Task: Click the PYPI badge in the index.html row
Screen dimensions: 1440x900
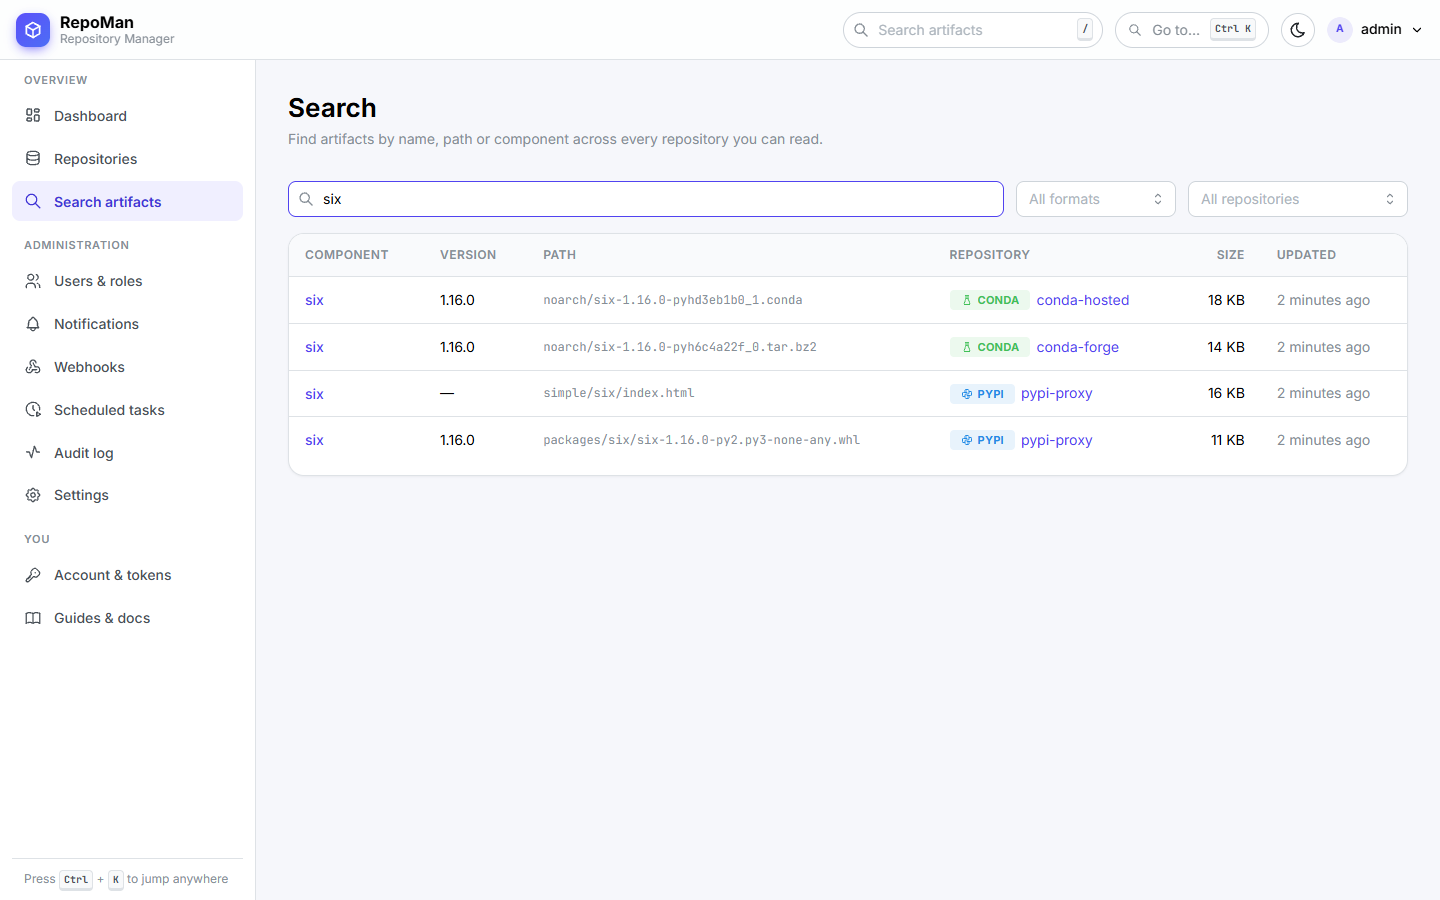Action: [982, 394]
